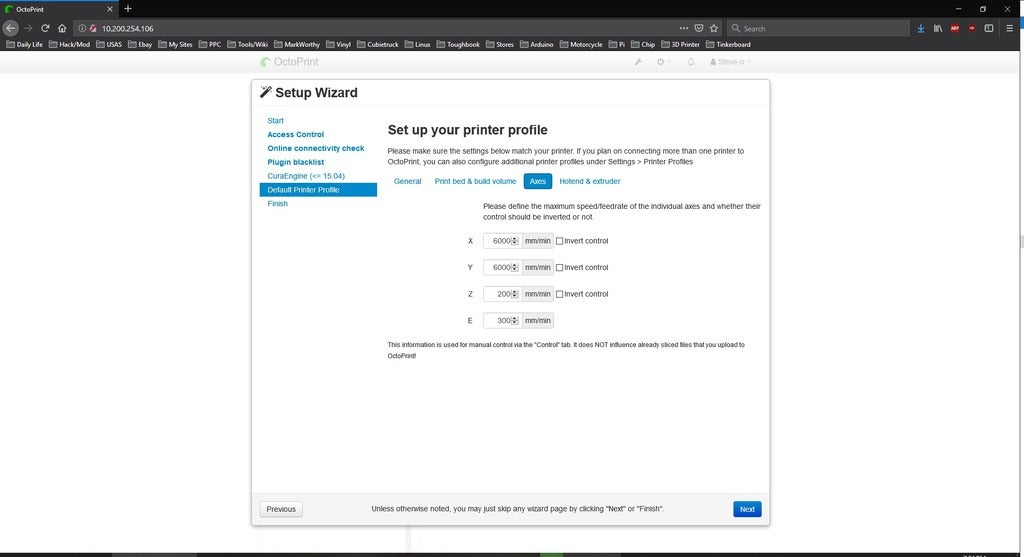Click the X axis speed field
The height and width of the screenshot is (557, 1024).
[x=502, y=241]
